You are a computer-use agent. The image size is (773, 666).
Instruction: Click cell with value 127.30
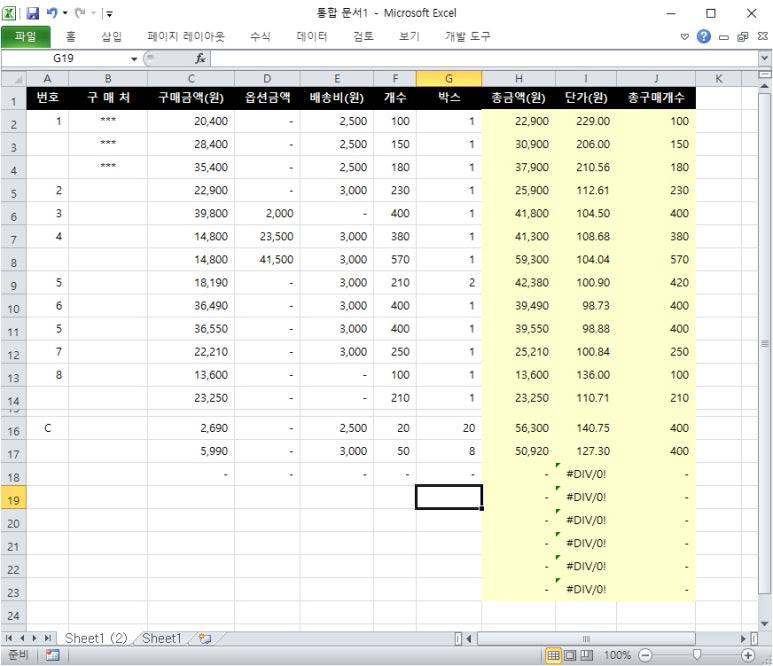point(586,451)
